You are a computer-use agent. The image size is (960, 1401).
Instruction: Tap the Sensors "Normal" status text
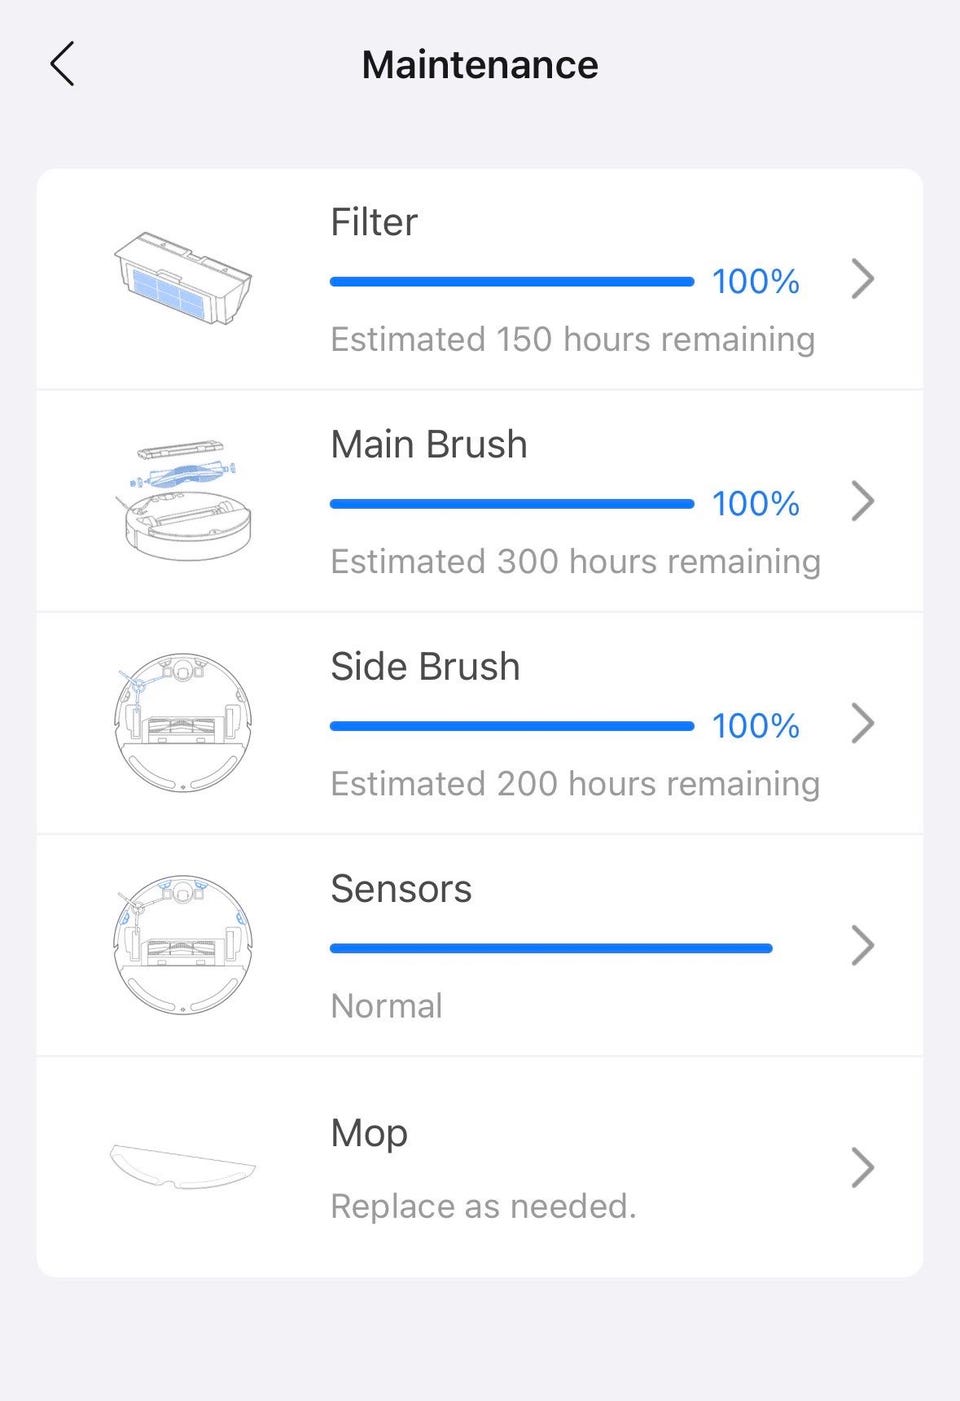(x=386, y=1005)
